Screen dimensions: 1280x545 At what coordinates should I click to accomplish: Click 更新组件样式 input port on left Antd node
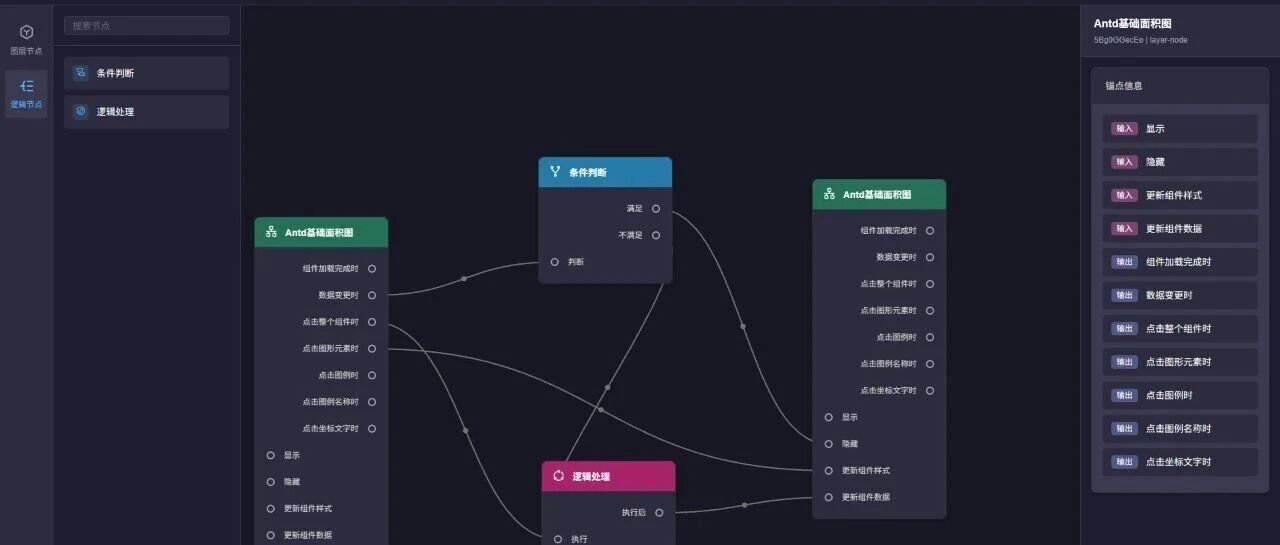271,508
